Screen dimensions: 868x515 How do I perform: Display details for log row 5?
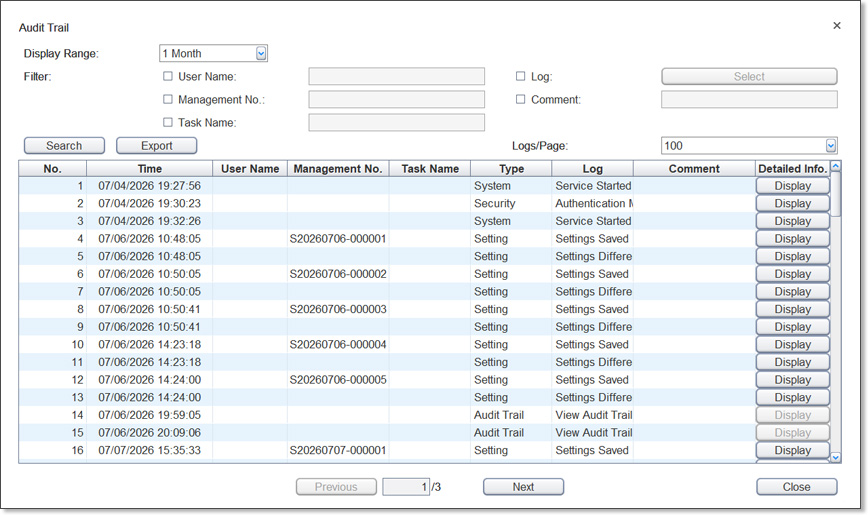tap(793, 256)
